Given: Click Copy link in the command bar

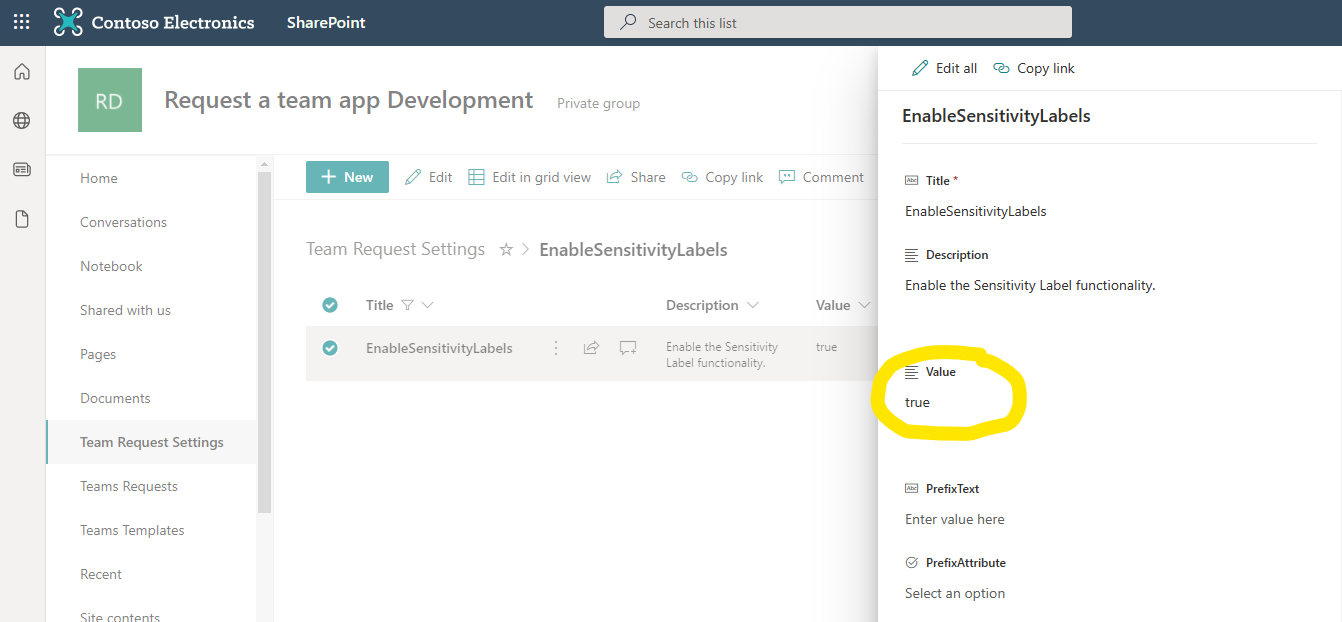Looking at the screenshot, I should coord(722,177).
